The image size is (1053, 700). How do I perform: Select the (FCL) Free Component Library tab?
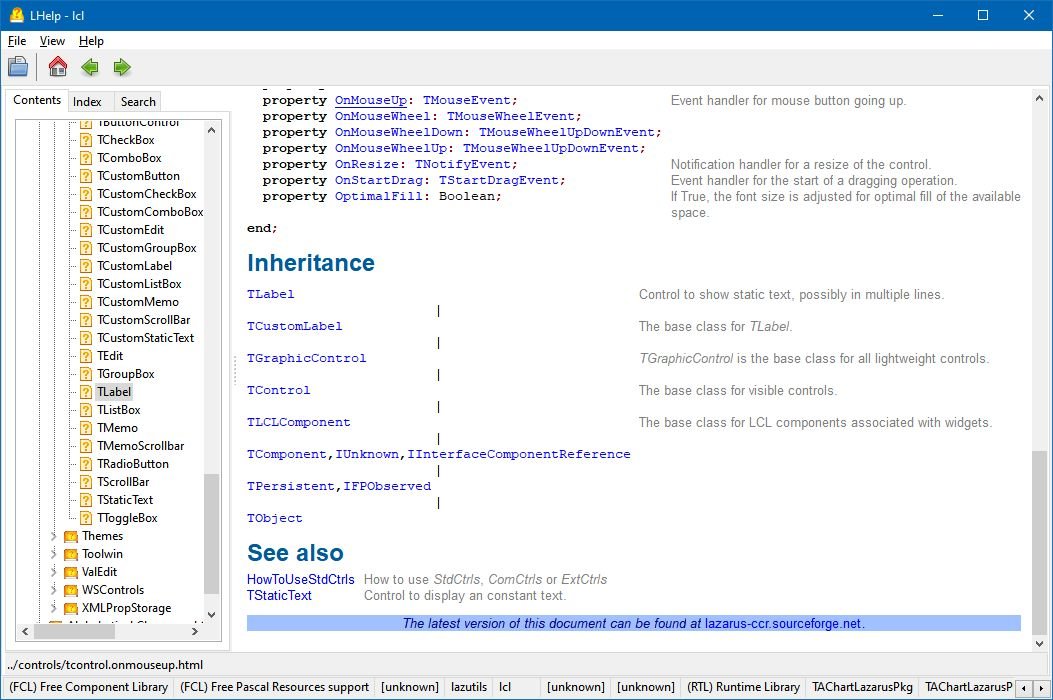coord(89,687)
